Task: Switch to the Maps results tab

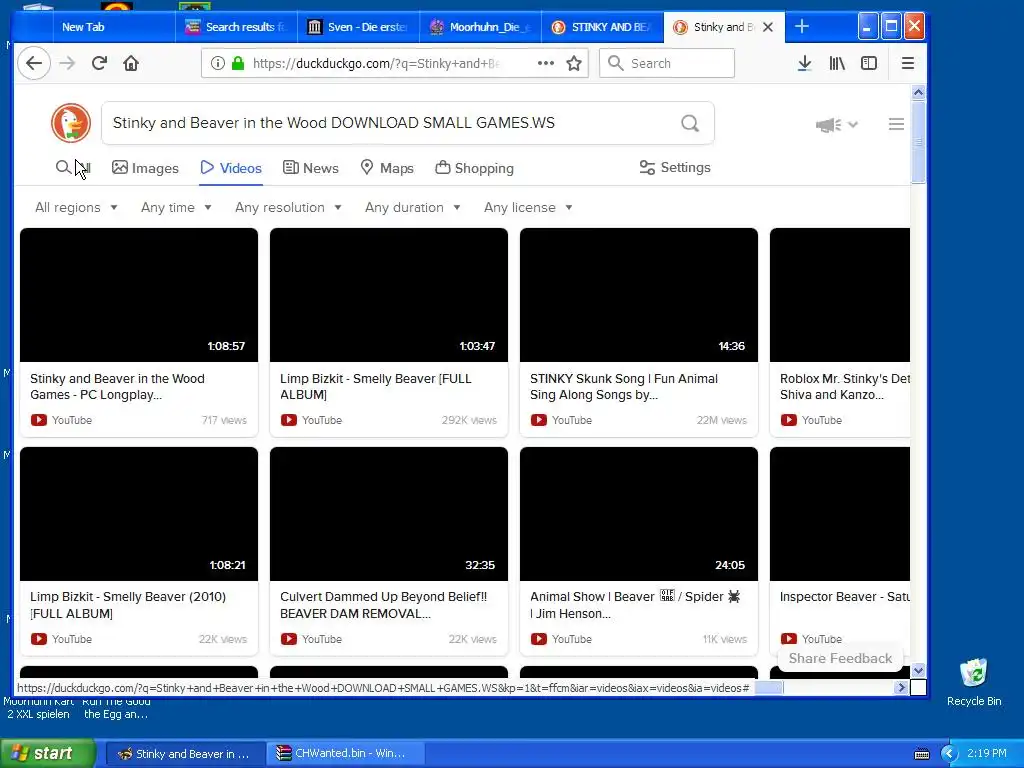Action: [387, 168]
